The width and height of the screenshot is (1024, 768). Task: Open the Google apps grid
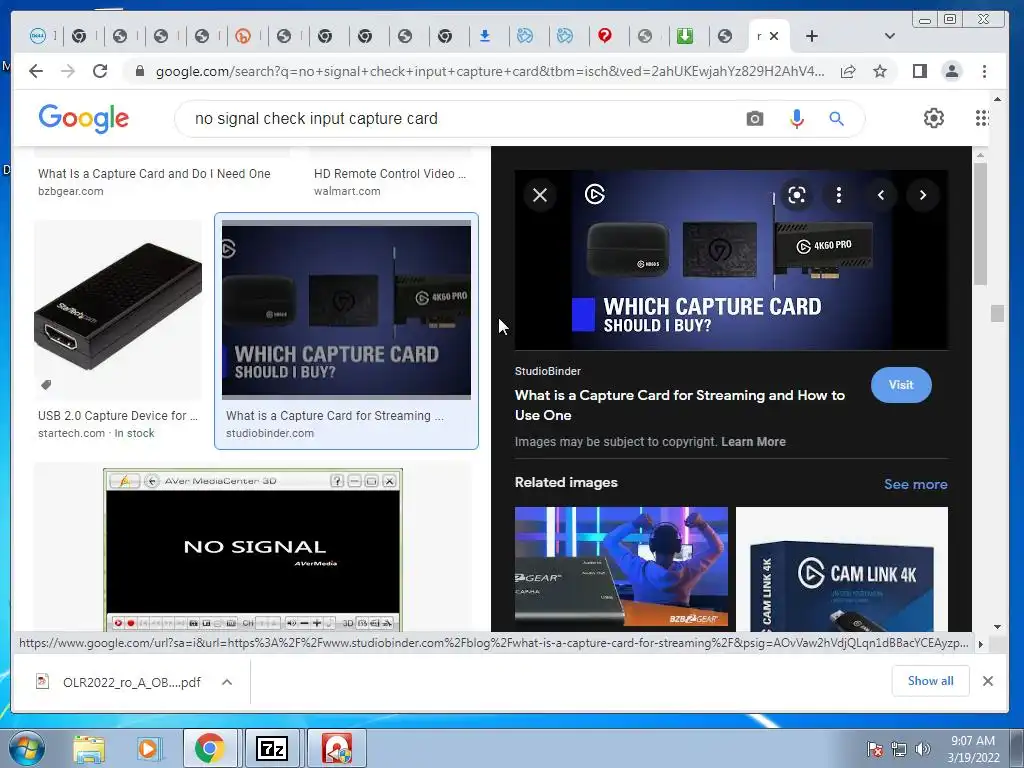tap(982, 118)
